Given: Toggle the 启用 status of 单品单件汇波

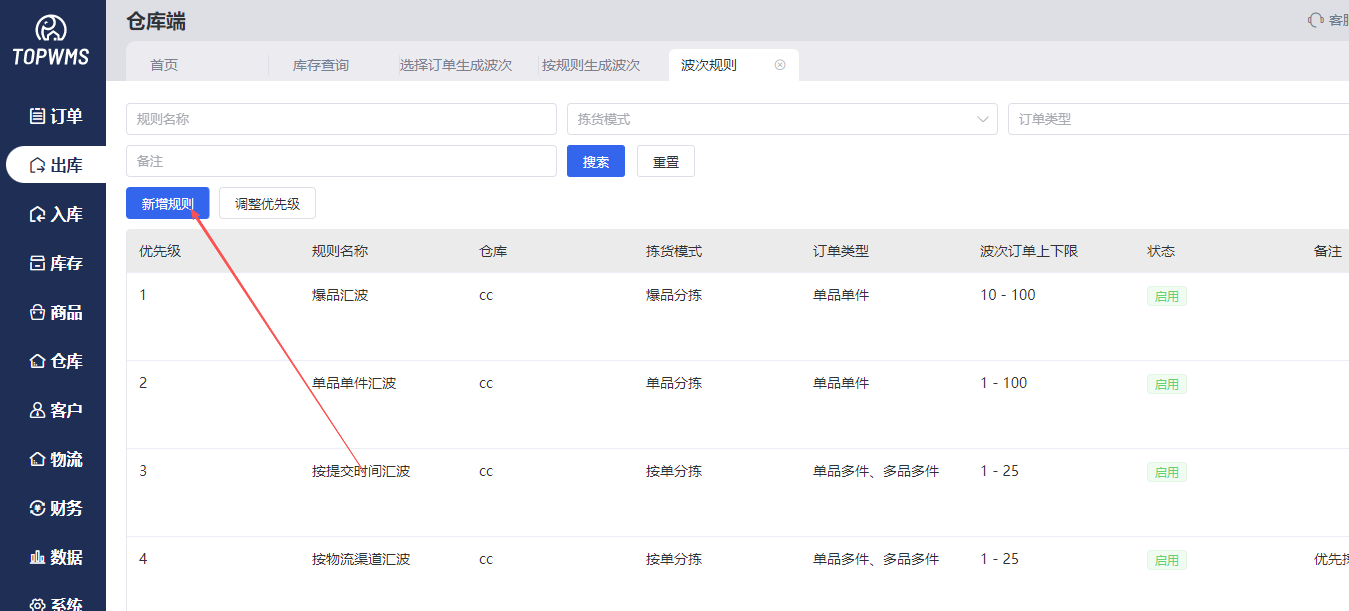Looking at the screenshot, I should [x=1166, y=383].
